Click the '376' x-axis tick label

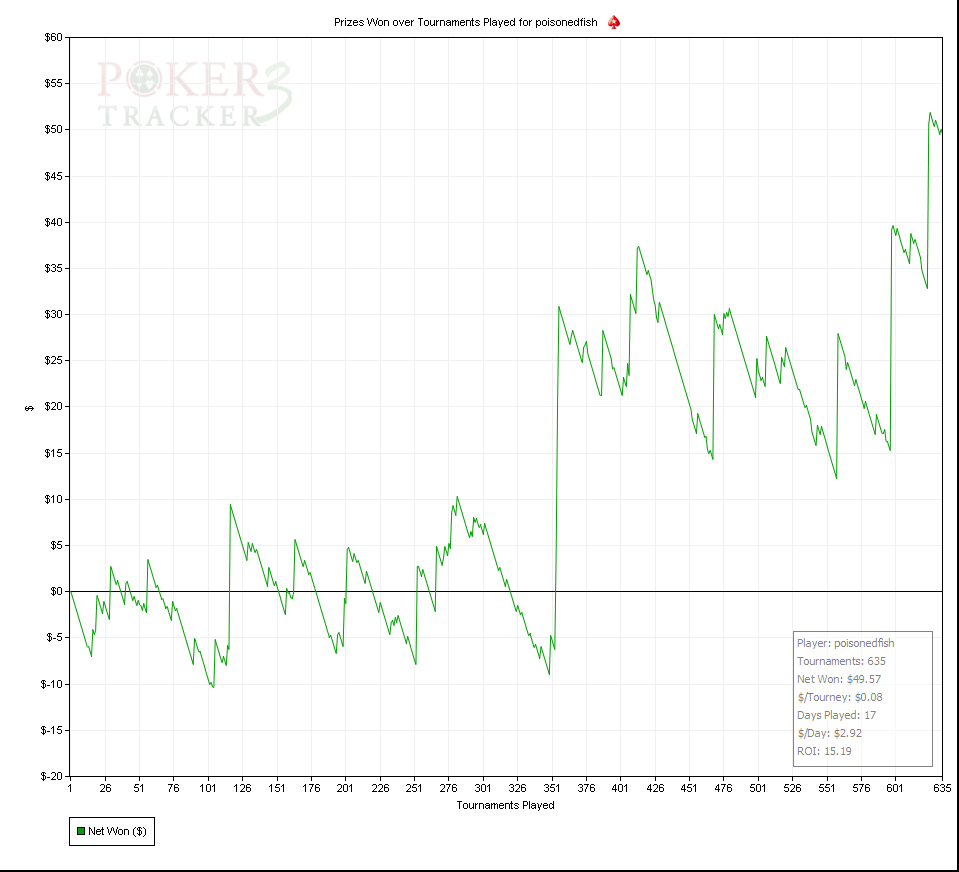586,788
